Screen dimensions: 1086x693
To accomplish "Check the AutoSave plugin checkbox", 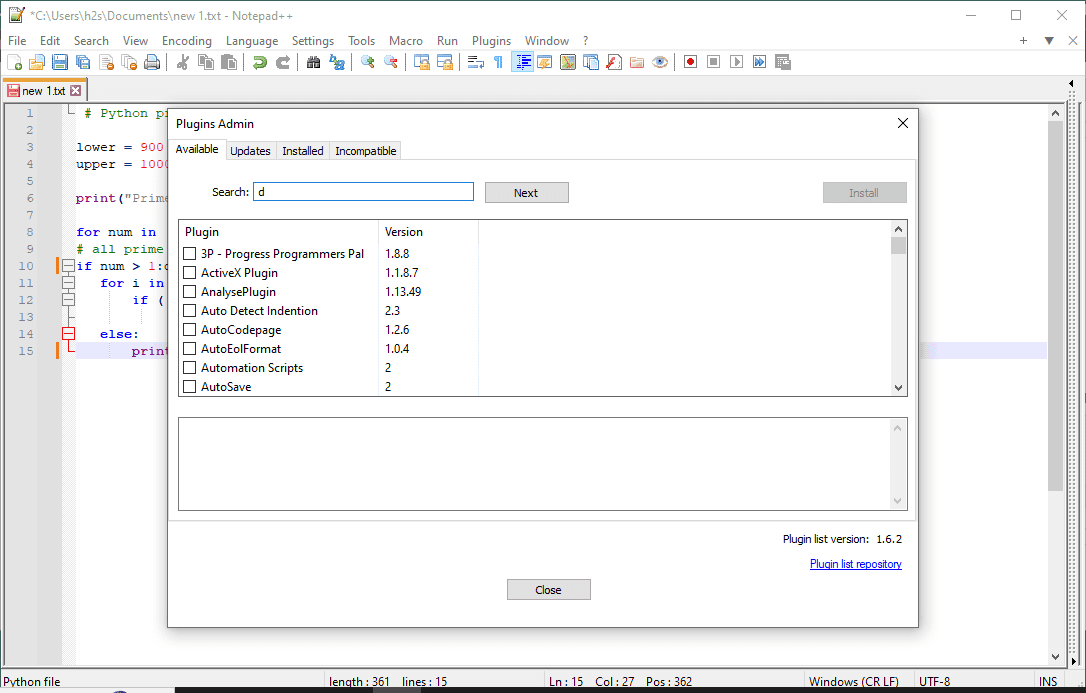I will tap(189, 387).
